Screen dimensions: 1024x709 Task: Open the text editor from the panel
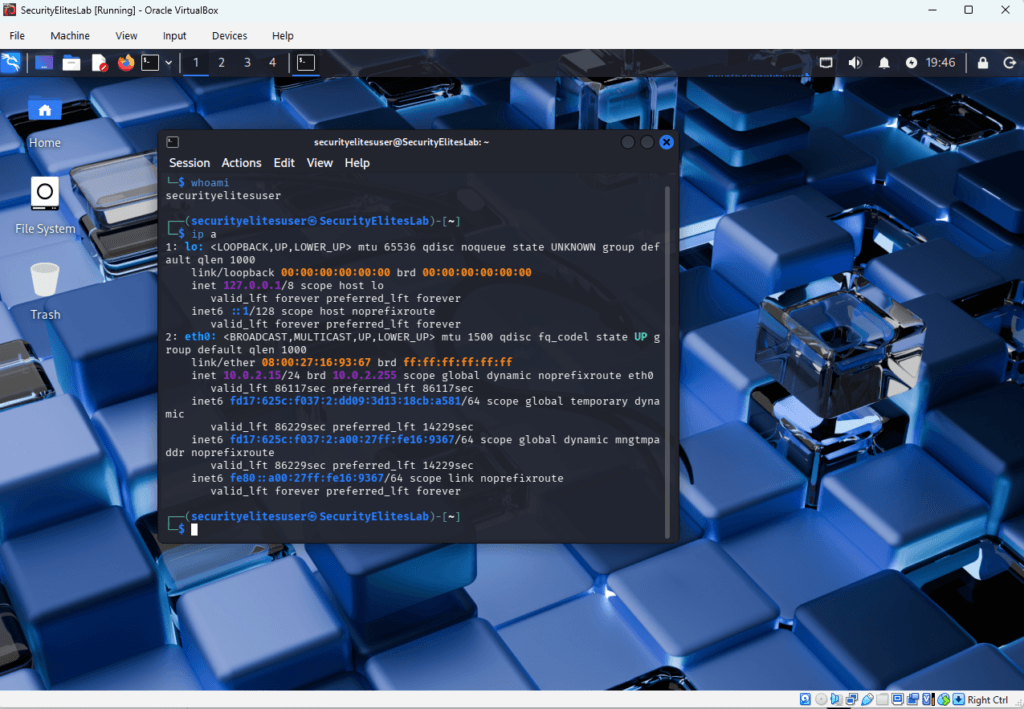100,62
